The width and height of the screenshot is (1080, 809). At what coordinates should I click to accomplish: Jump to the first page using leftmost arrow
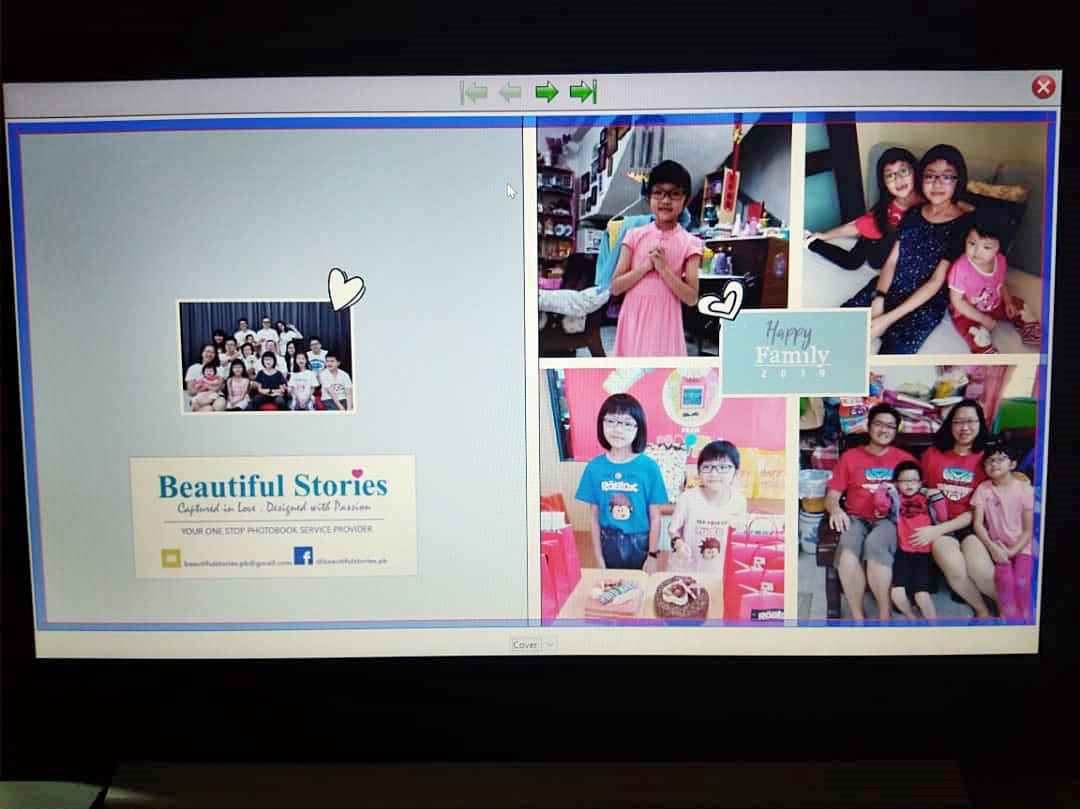pyautogui.click(x=473, y=92)
